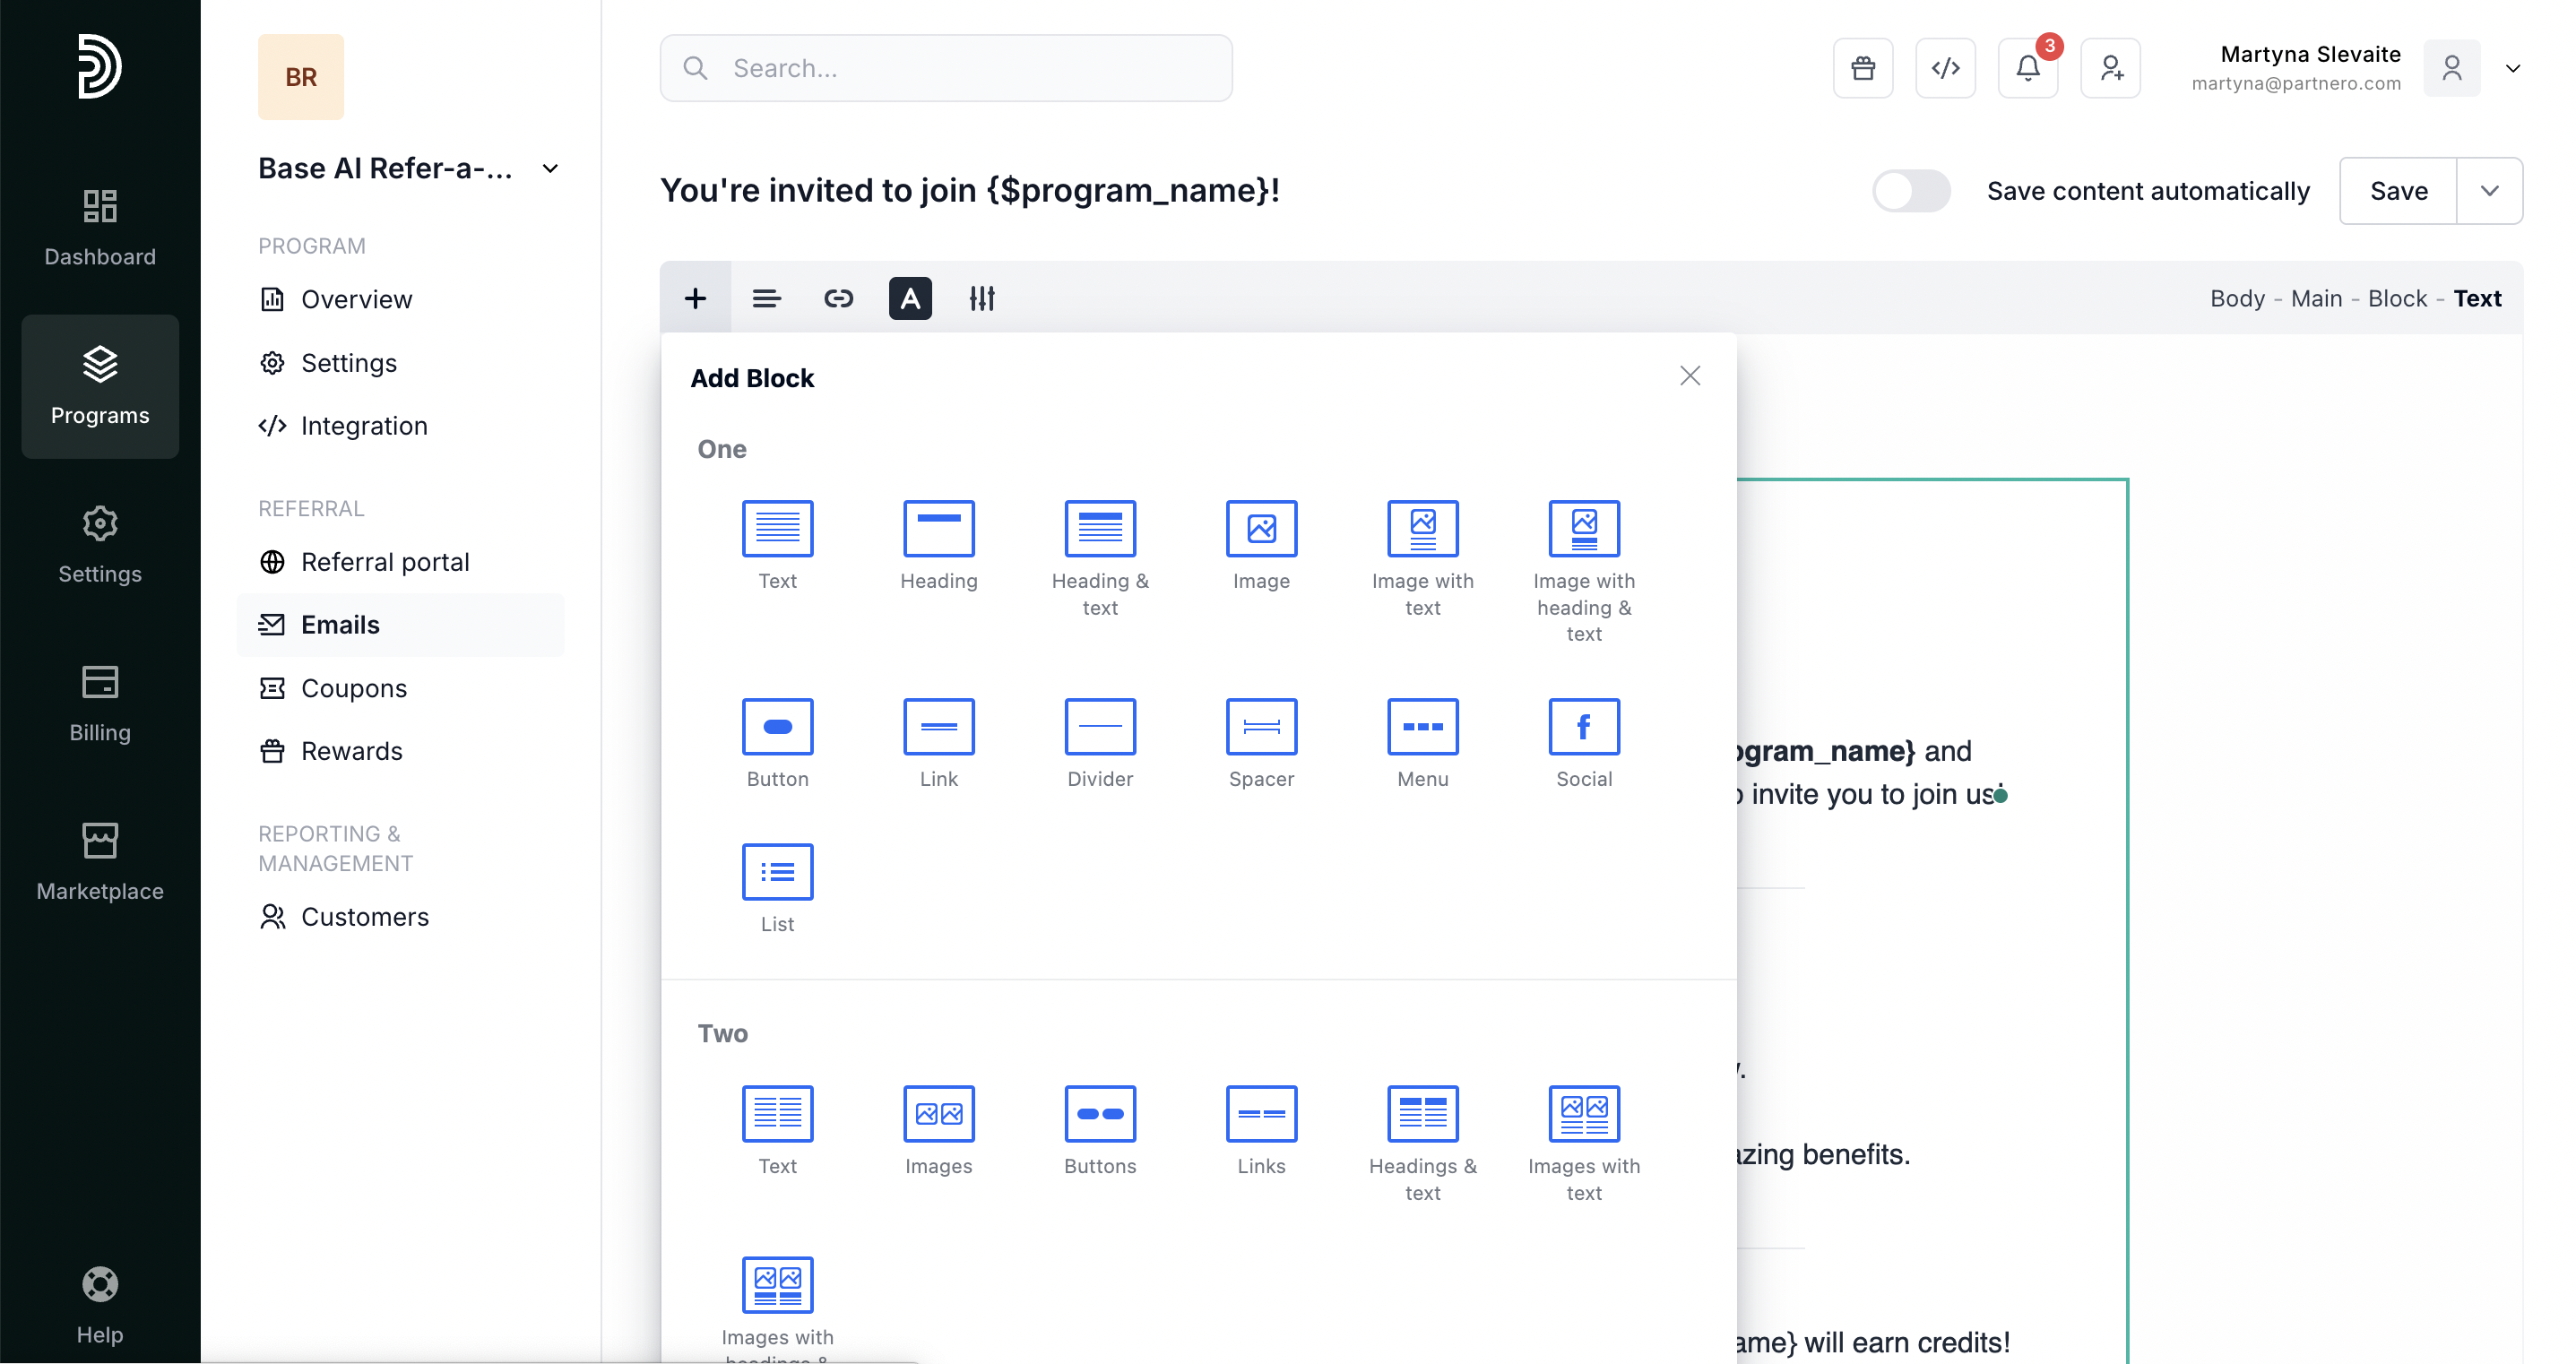Choose the Spacer block
The width and height of the screenshot is (2576, 1364).
click(1261, 726)
